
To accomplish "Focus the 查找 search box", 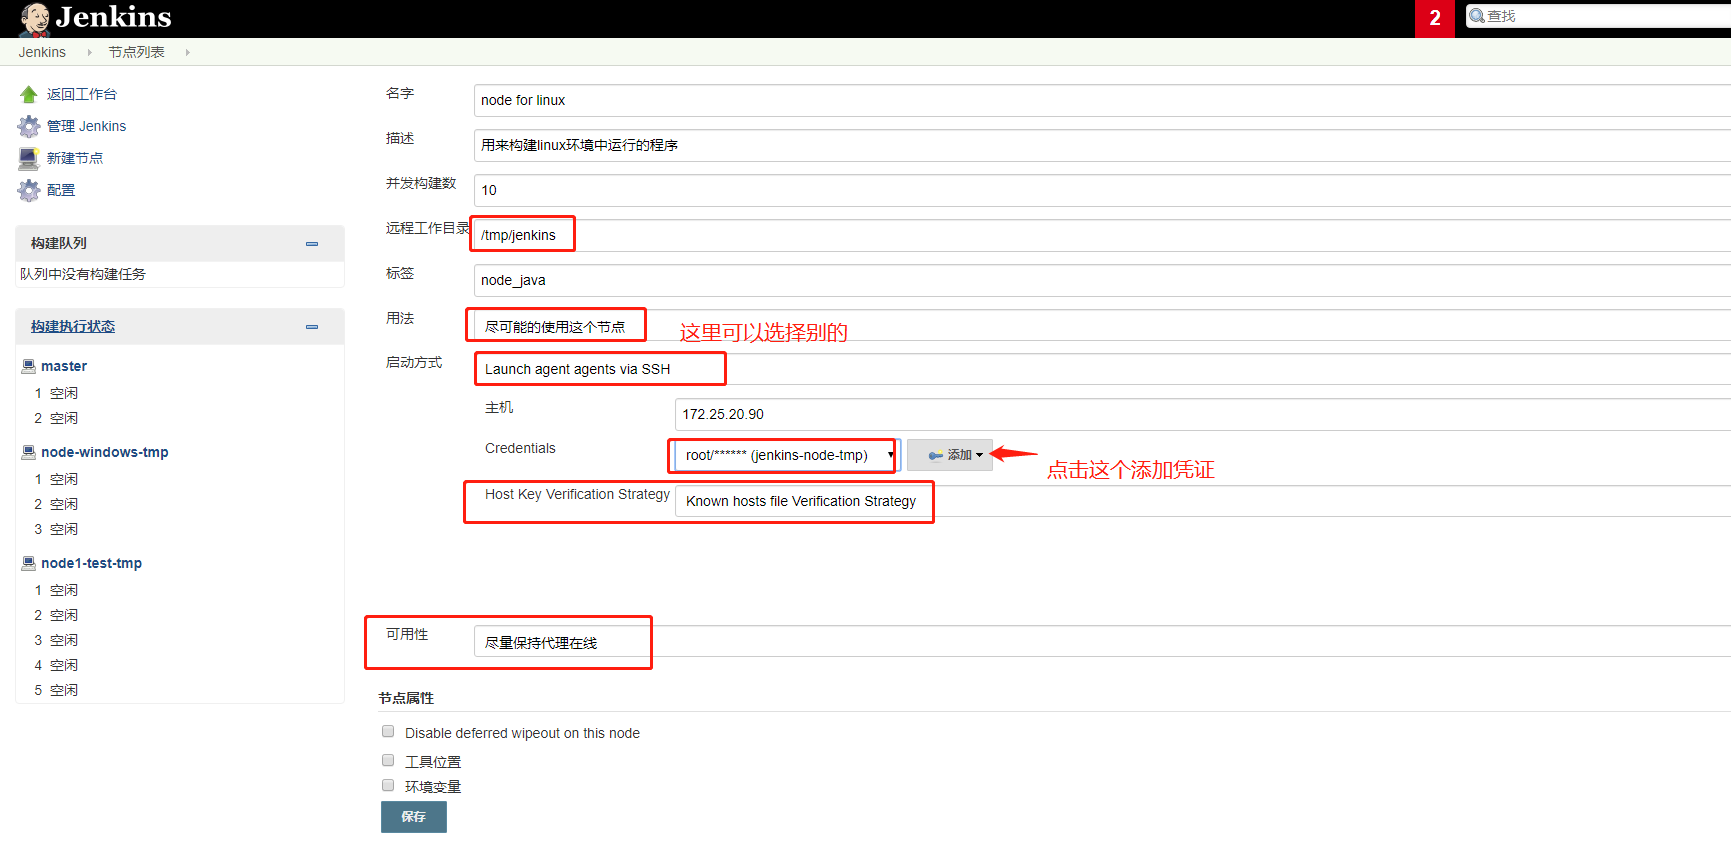I will click(1598, 16).
